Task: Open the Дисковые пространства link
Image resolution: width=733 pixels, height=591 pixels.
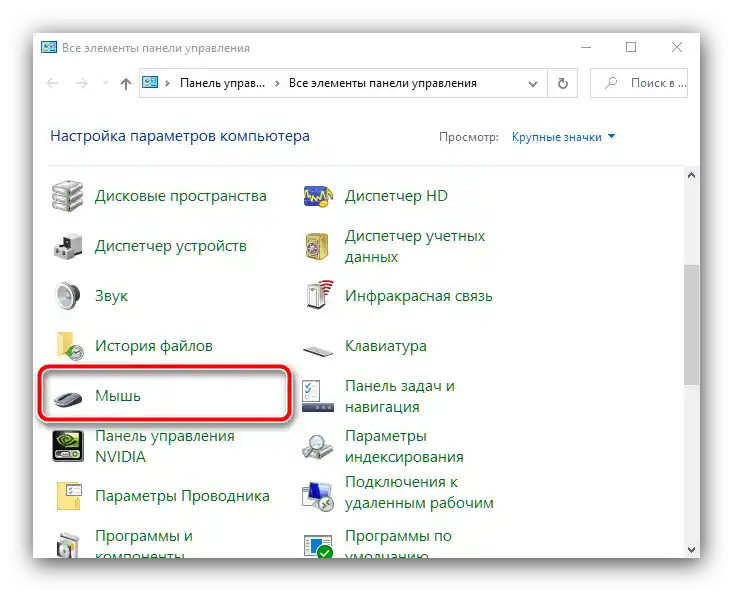Action: click(x=180, y=196)
